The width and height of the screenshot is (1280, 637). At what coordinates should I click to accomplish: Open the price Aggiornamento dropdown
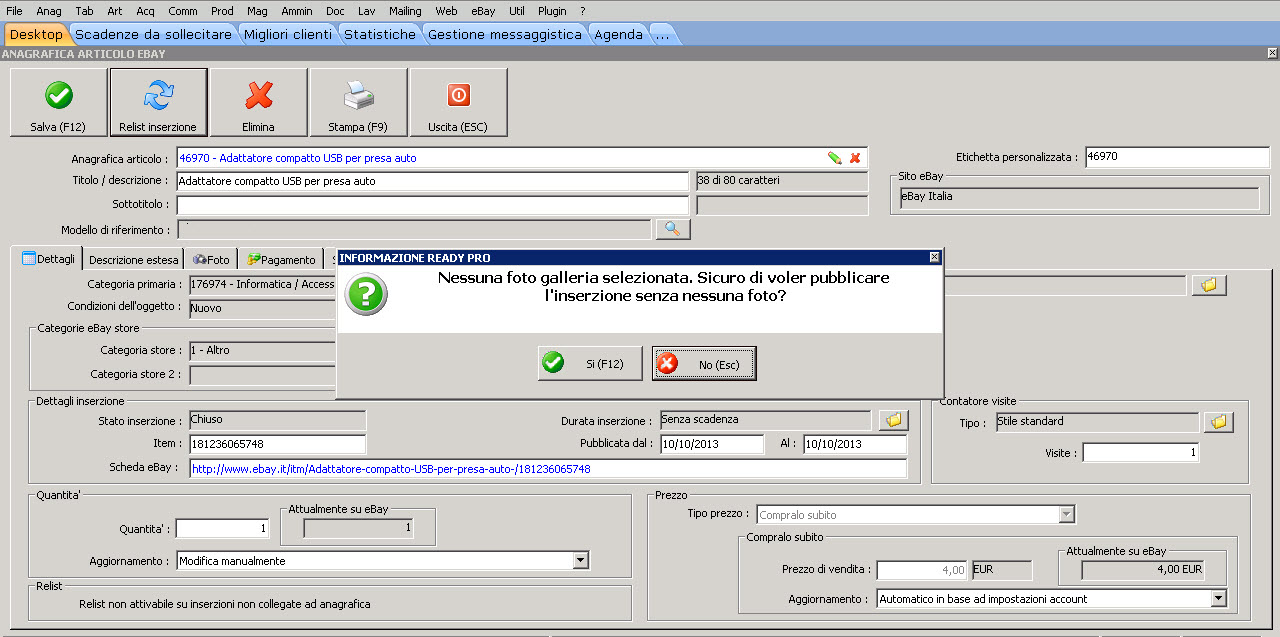coord(1217,599)
